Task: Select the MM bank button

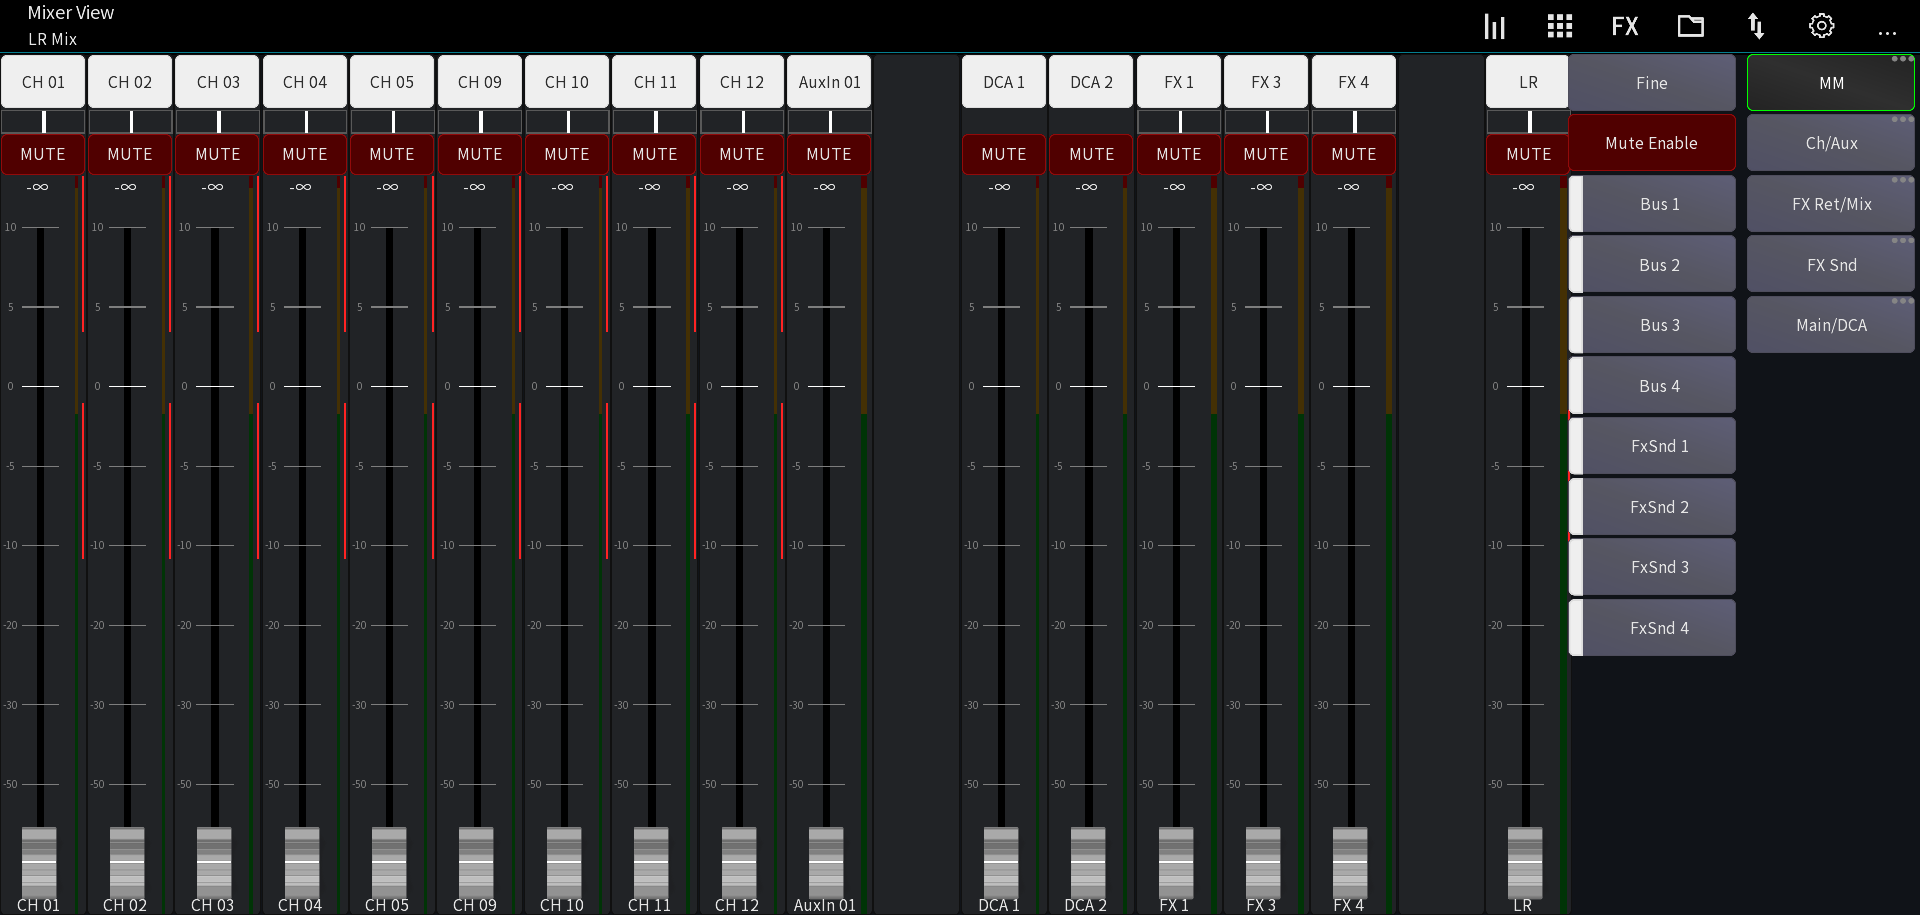Action: pos(1830,82)
